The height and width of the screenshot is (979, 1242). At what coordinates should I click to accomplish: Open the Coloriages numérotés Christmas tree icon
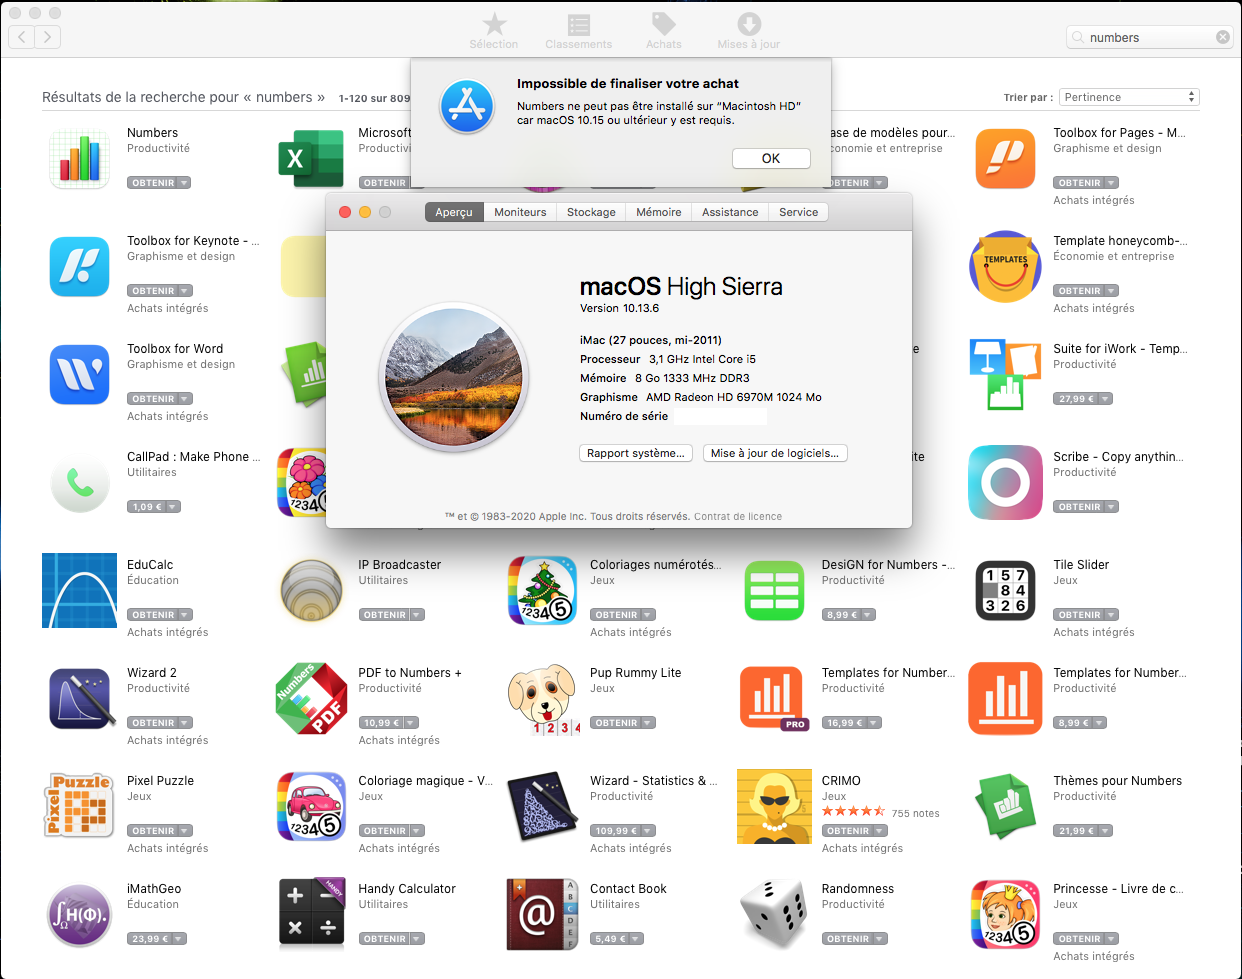coord(543,590)
